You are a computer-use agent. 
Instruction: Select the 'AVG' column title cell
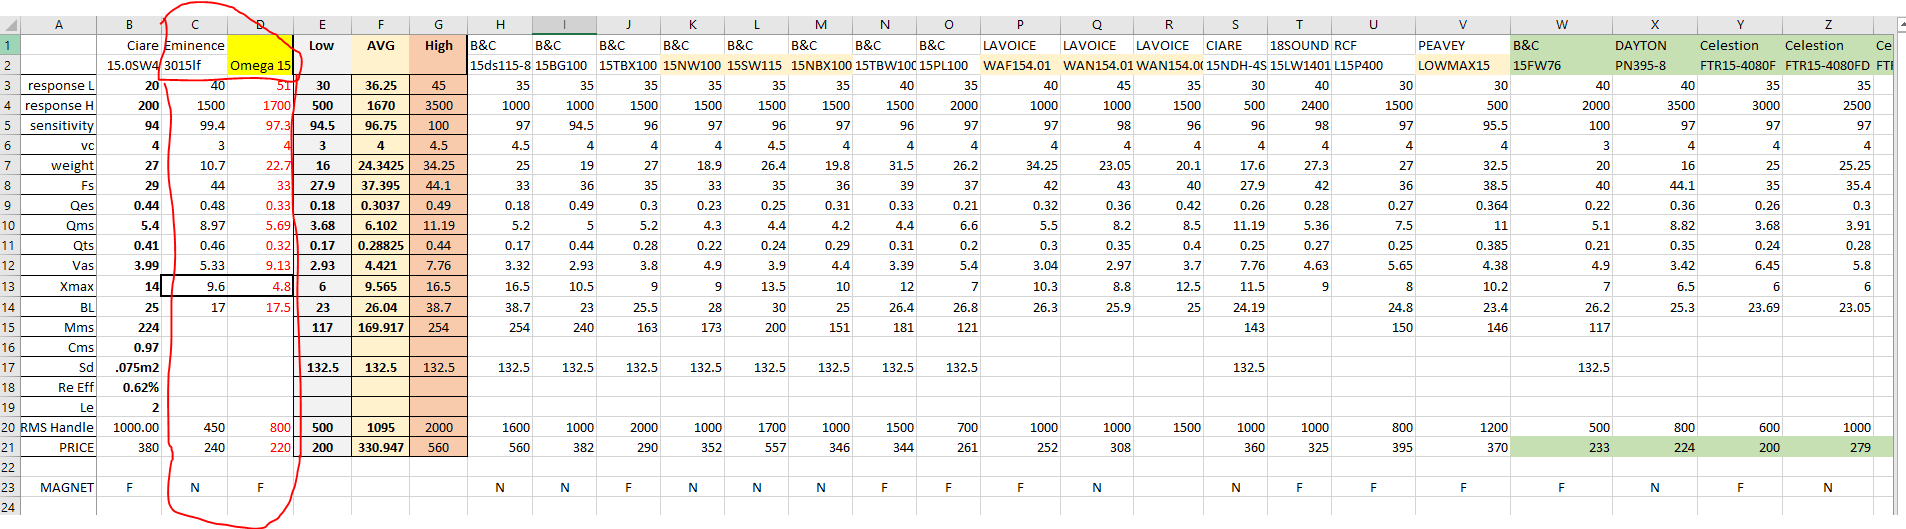tap(380, 45)
